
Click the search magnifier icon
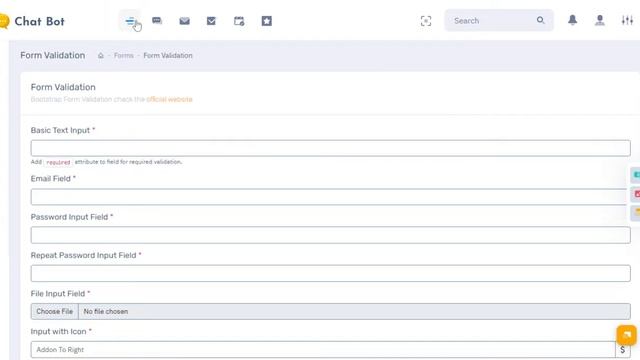[x=540, y=20]
